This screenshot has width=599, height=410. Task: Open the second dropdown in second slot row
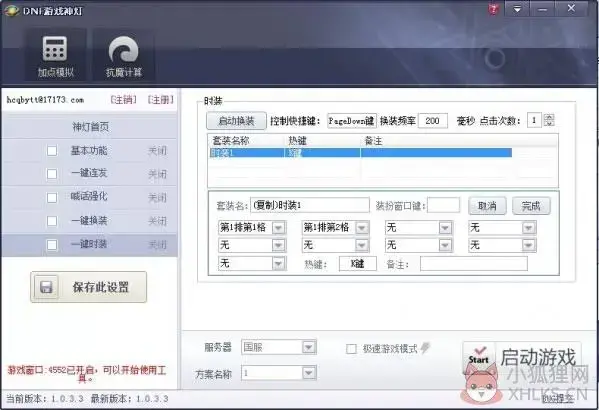click(x=362, y=245)
